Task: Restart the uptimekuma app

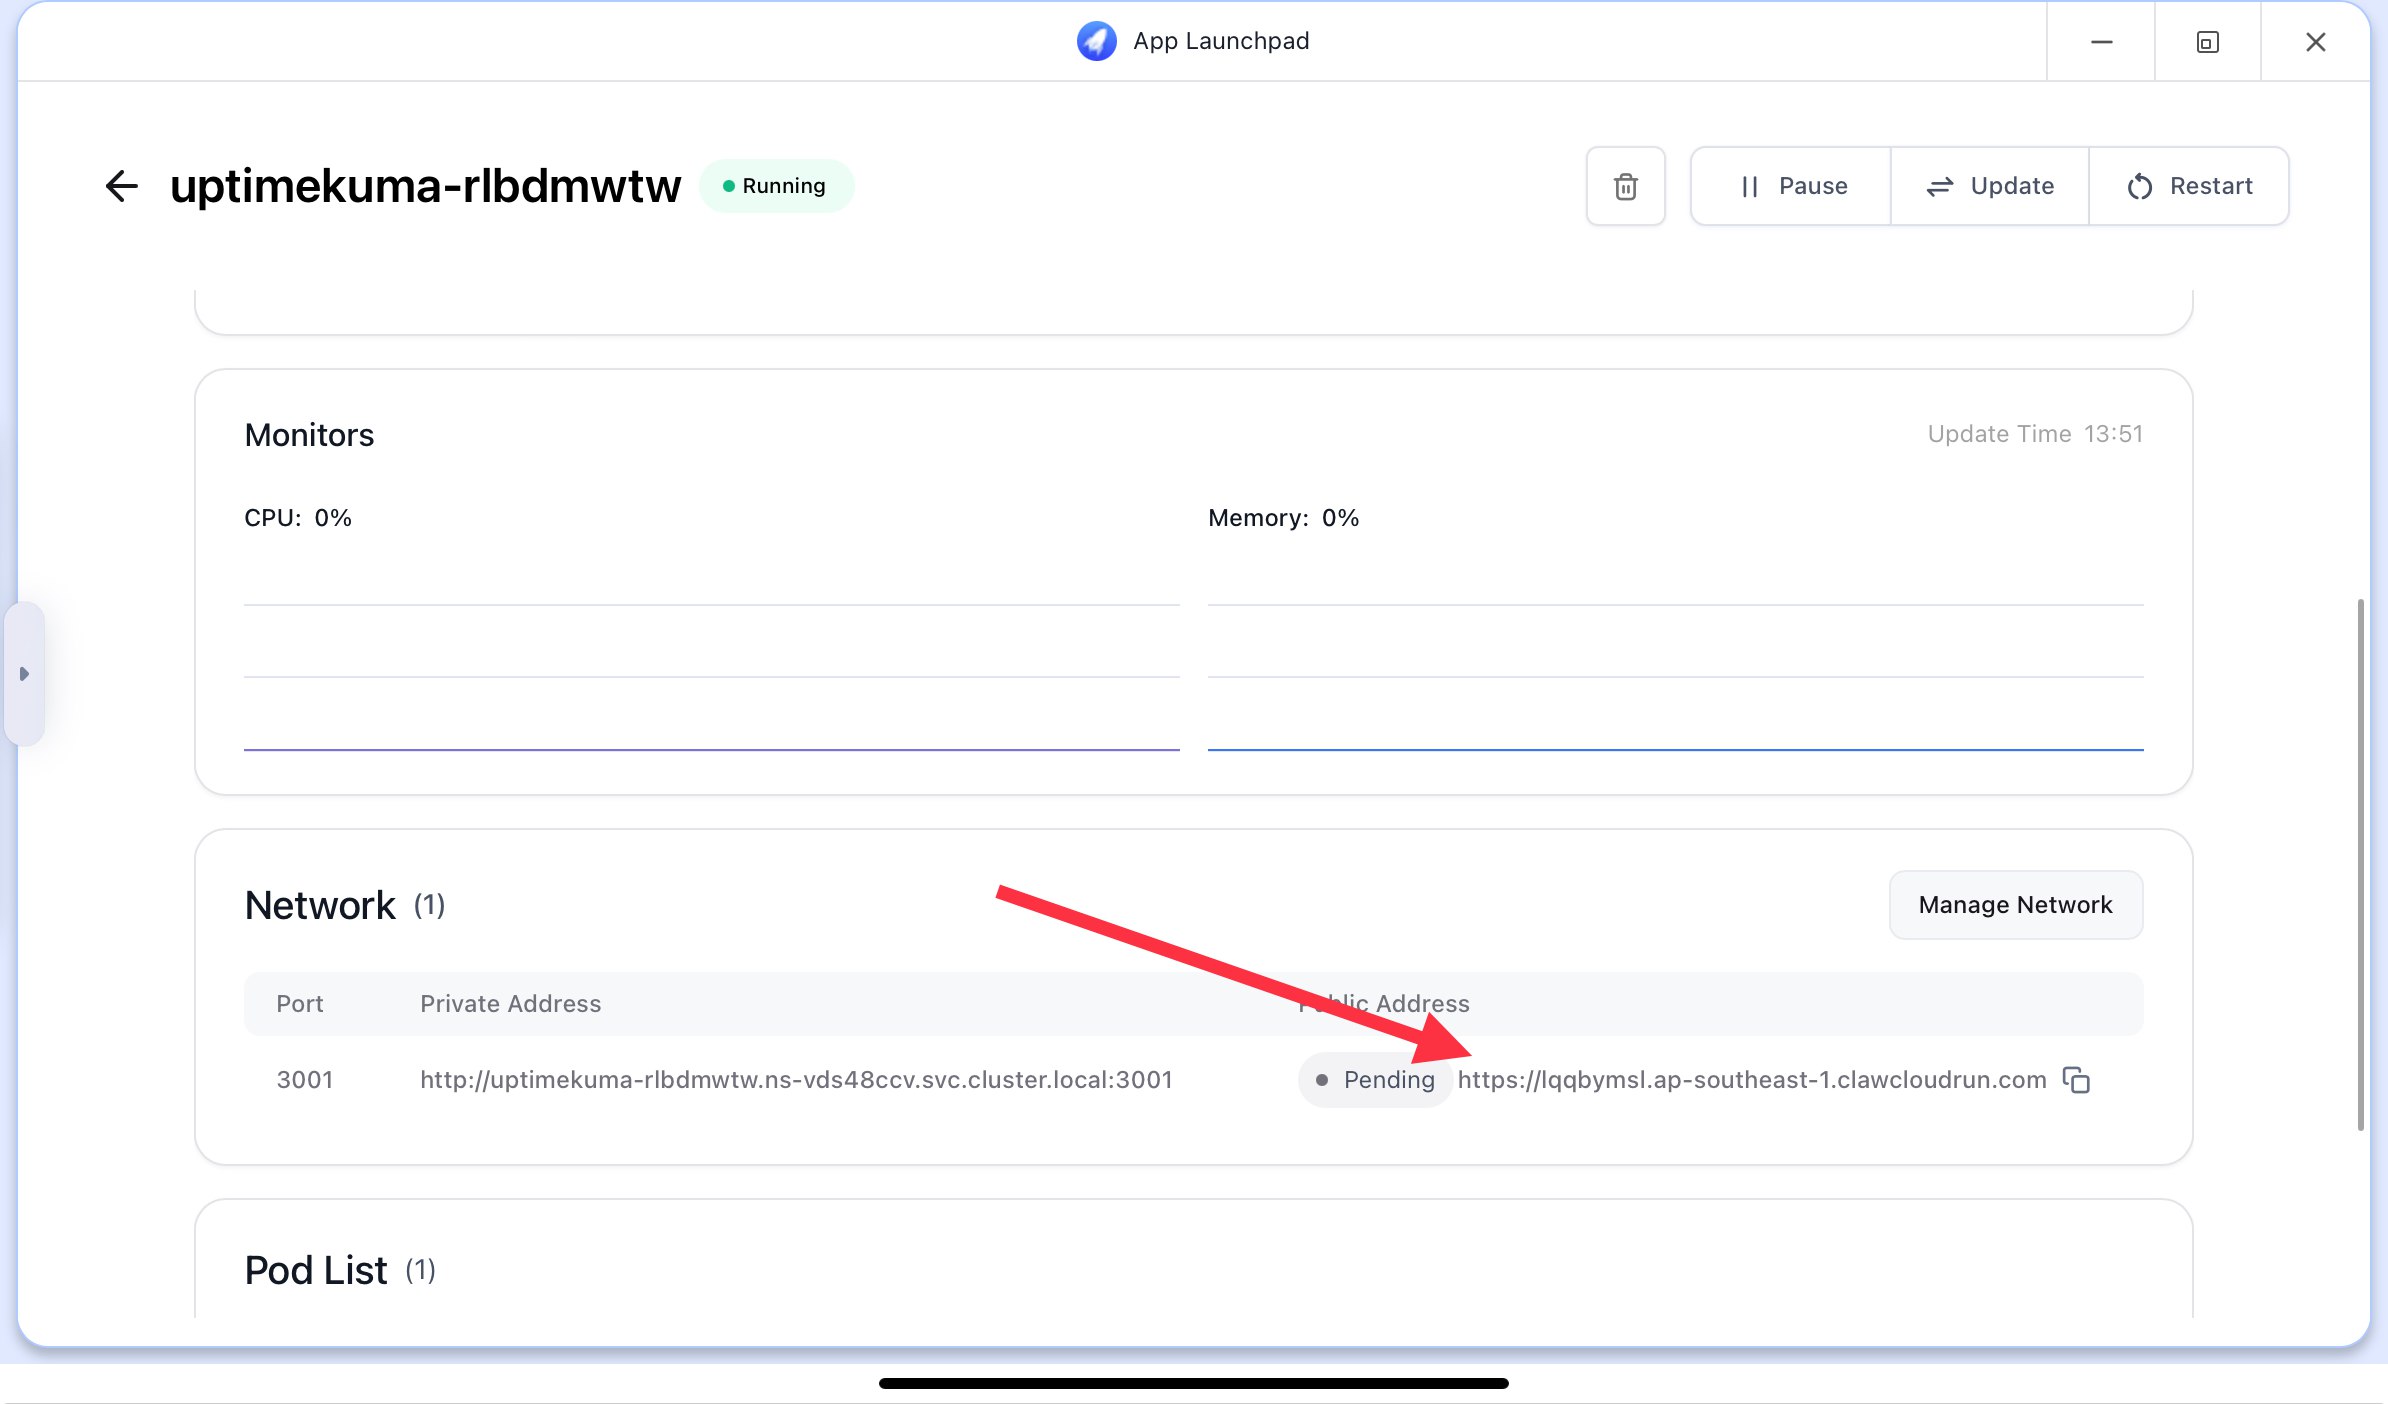Action: (2189, 186)
